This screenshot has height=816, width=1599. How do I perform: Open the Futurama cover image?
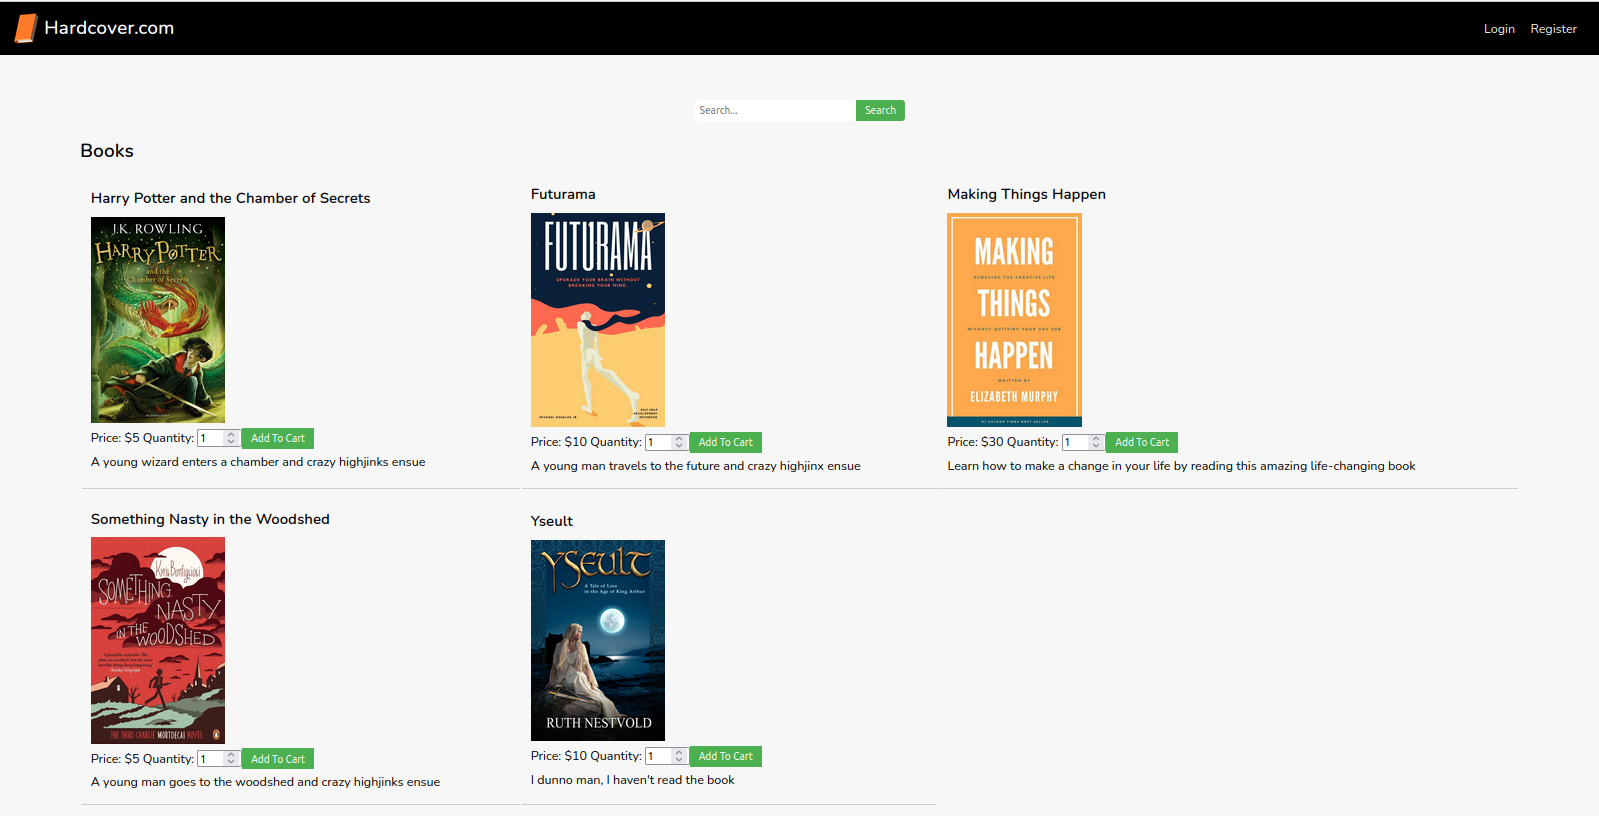click(x=598, y=320)
